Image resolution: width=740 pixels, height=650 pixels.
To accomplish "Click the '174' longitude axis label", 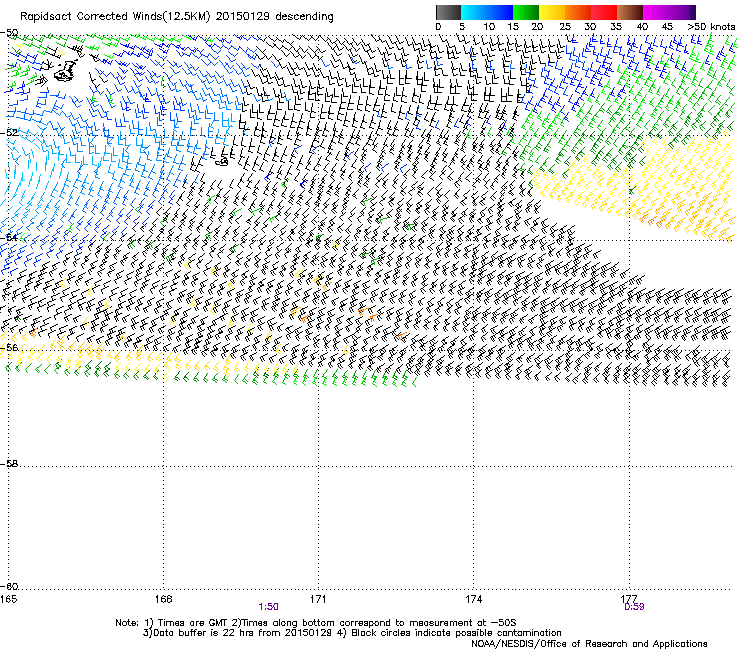I will [x=473, y=599].
